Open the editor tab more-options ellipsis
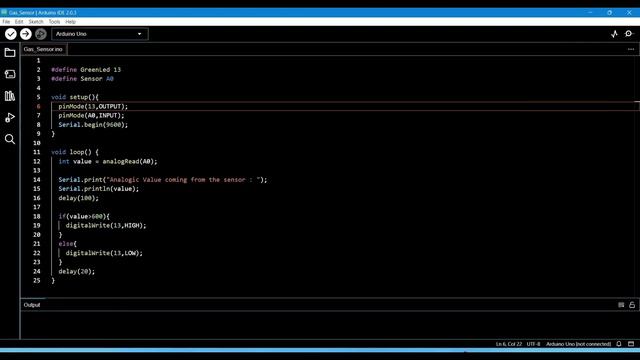This screenshot has width=640, height=360. (631, 49)
